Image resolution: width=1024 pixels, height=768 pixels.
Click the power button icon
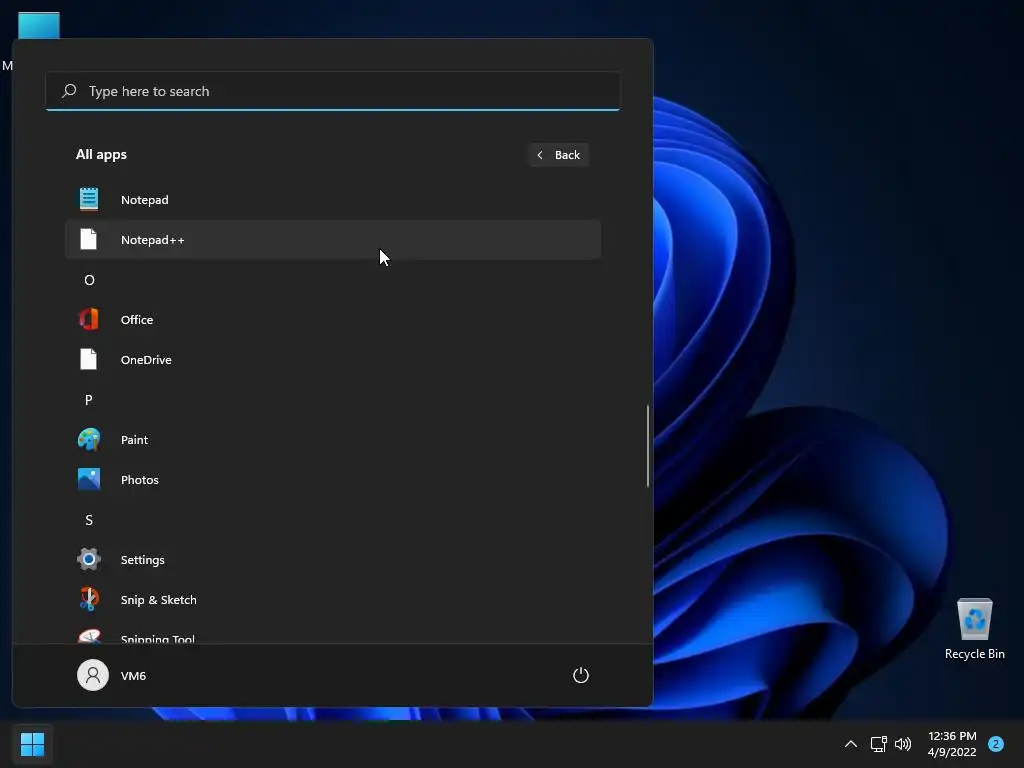pos(581,675)
